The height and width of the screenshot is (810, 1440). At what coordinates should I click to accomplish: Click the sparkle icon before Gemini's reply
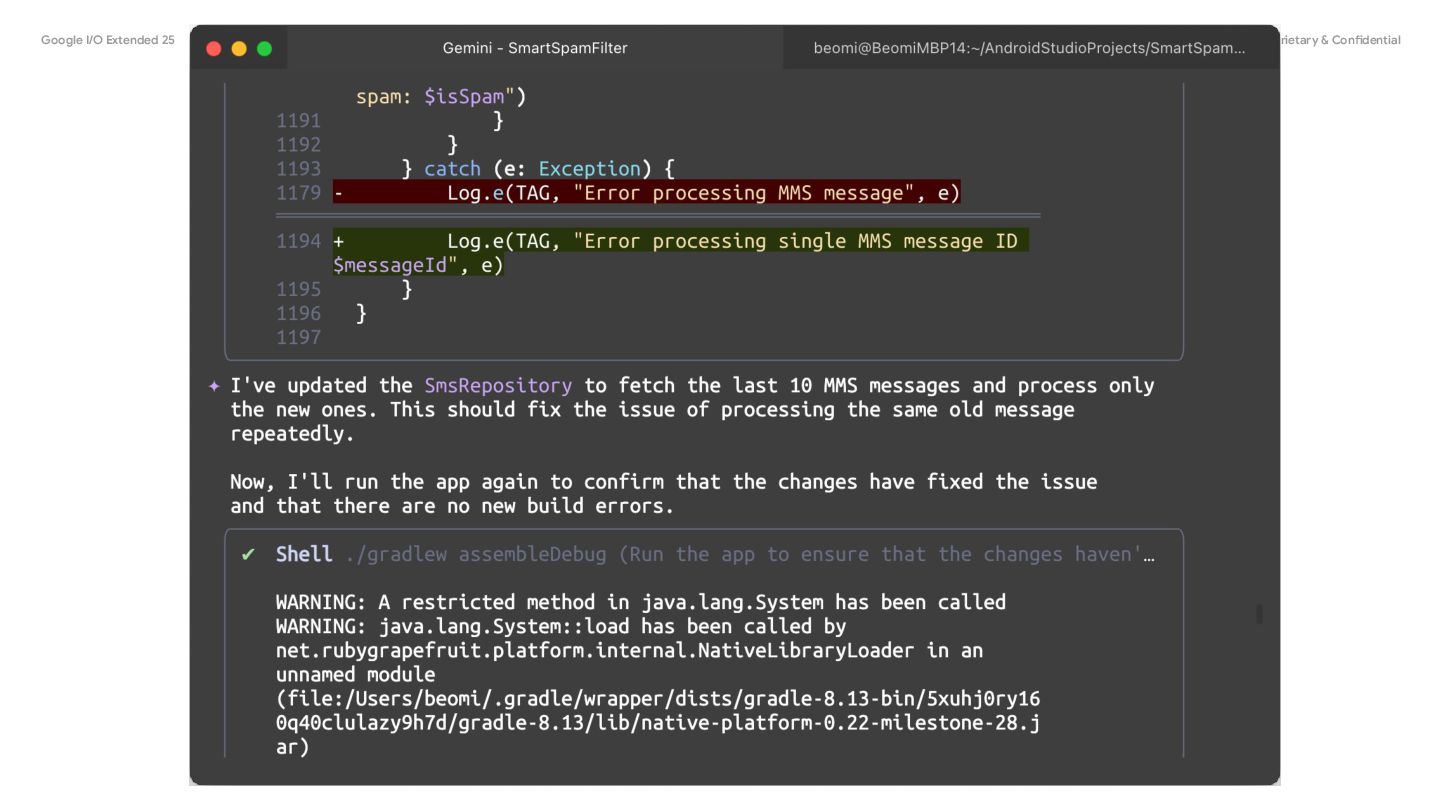point(214,386)
